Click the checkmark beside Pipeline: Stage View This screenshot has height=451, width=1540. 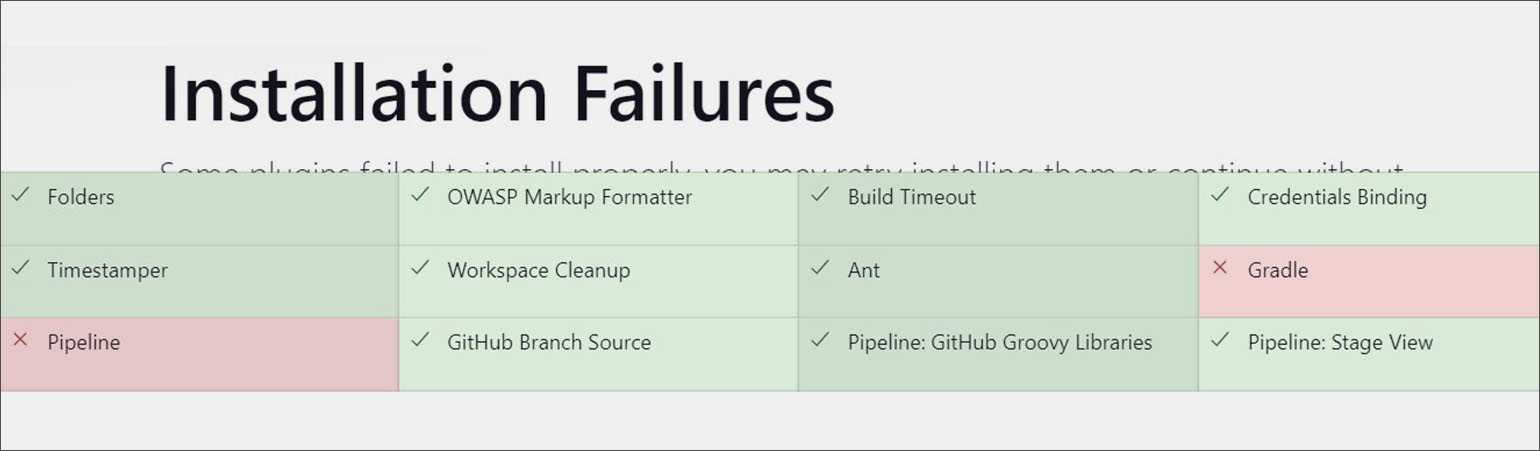[x=1220, y=341]
